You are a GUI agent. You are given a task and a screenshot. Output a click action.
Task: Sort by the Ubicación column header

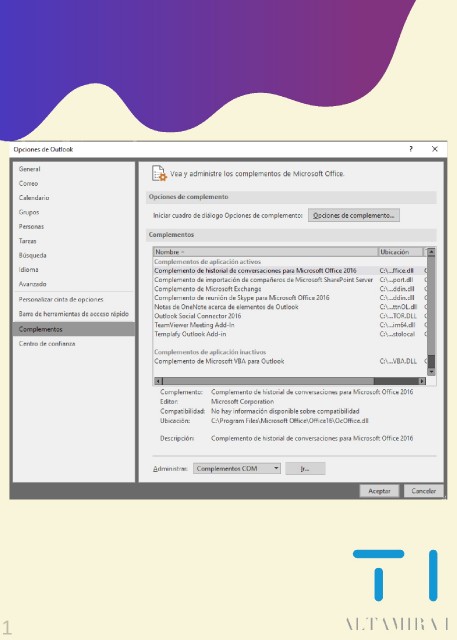point(400,252)
